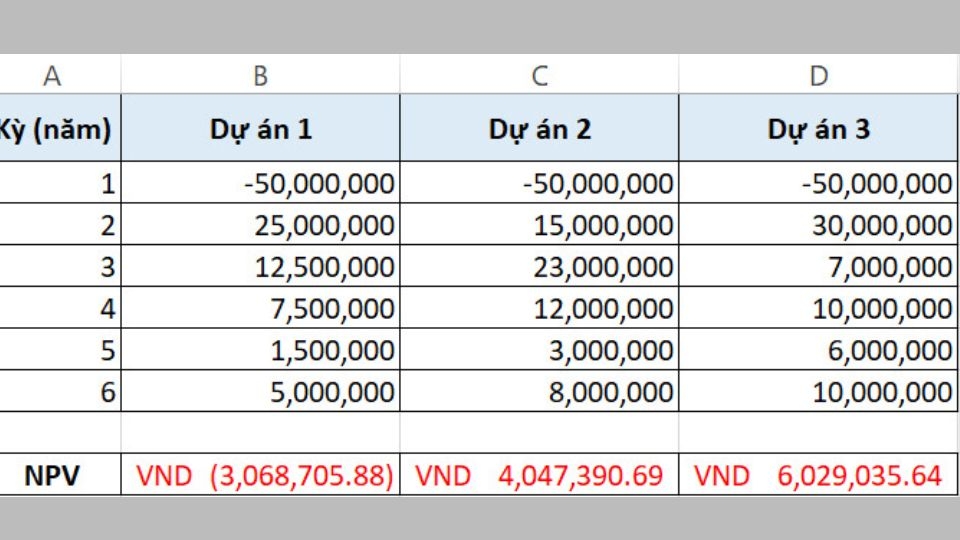Click the 'Kỳ (năm)' header cell
Image resolution: width=960 pixels, height=540 pixels.
60,128
